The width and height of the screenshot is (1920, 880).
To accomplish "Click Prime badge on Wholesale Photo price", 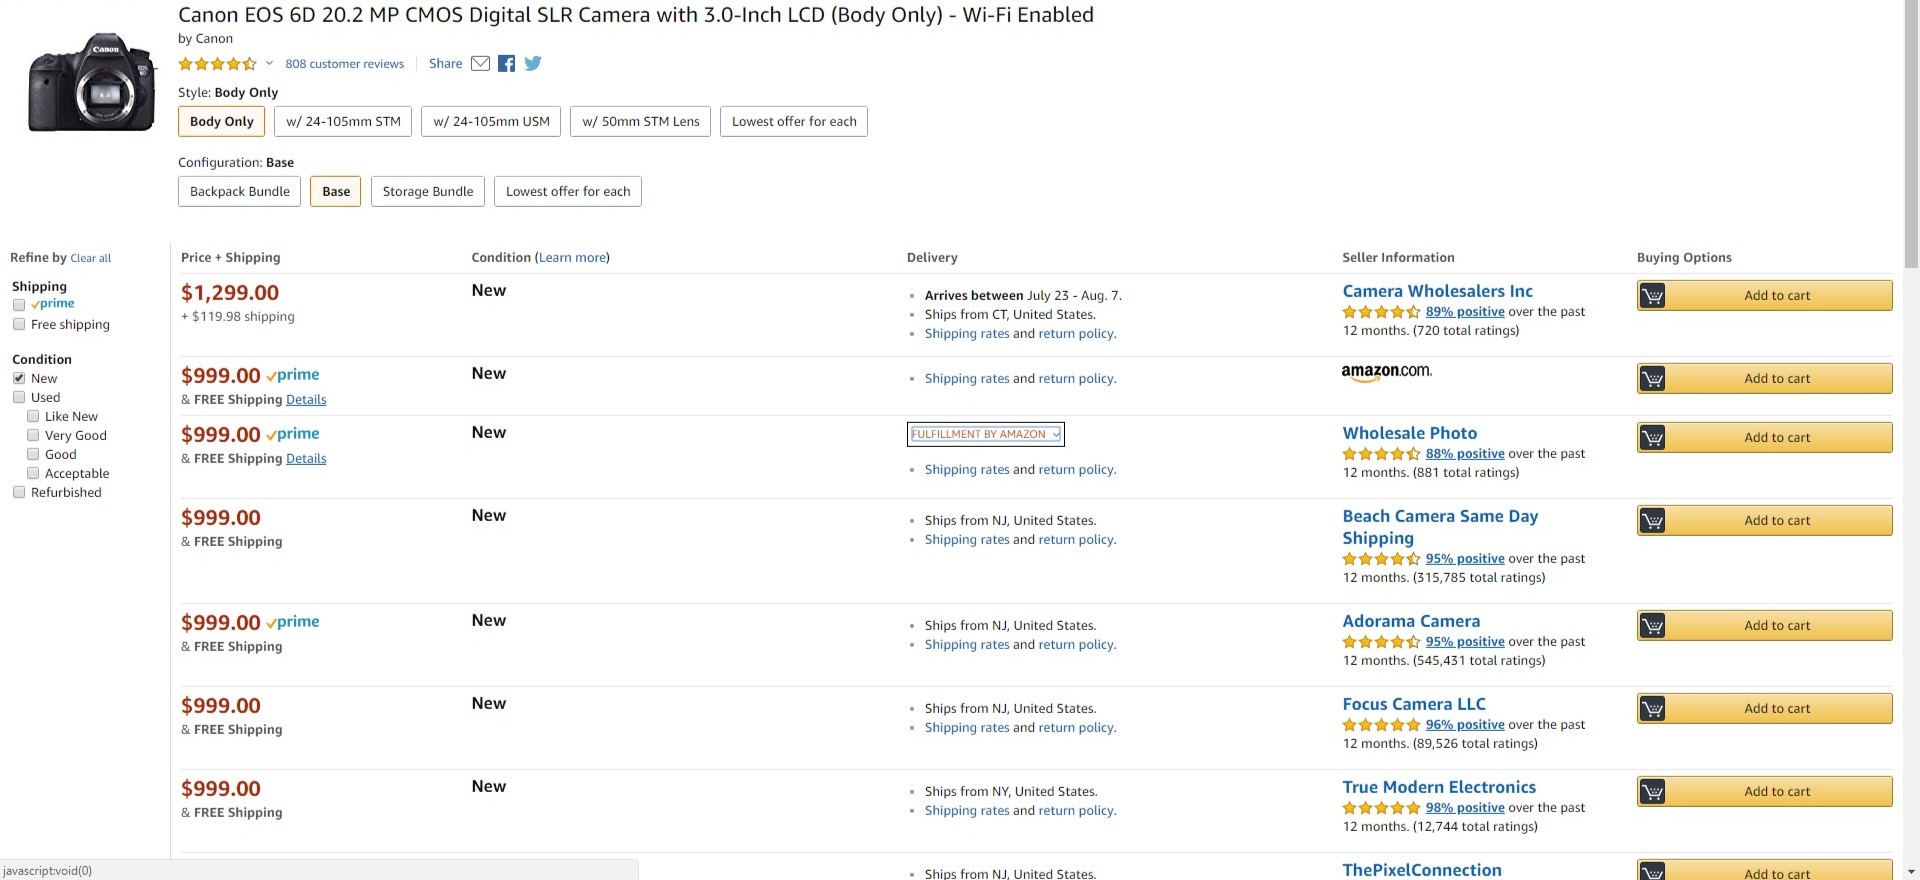I will click(293, 434).
